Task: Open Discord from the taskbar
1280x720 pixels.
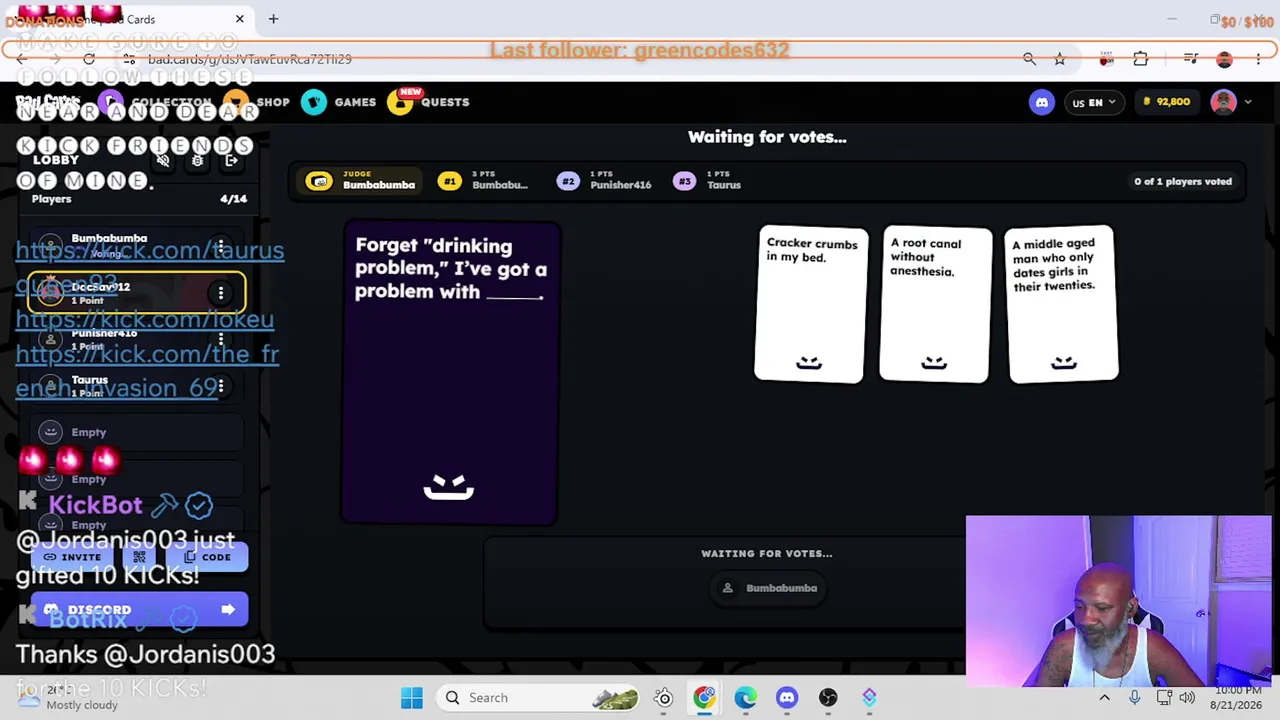Action: [787, 697]
